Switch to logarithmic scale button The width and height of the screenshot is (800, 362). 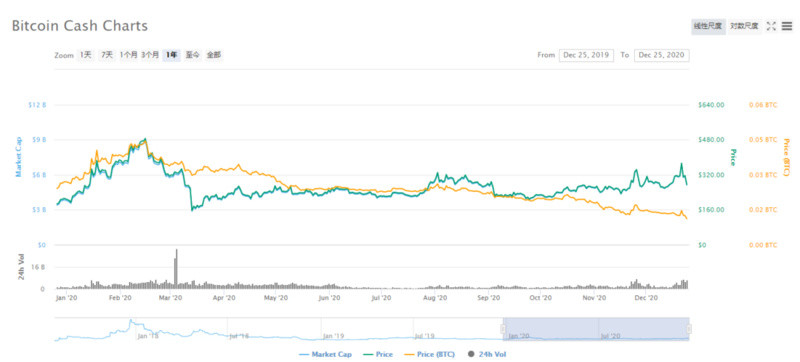click(744, 26)
